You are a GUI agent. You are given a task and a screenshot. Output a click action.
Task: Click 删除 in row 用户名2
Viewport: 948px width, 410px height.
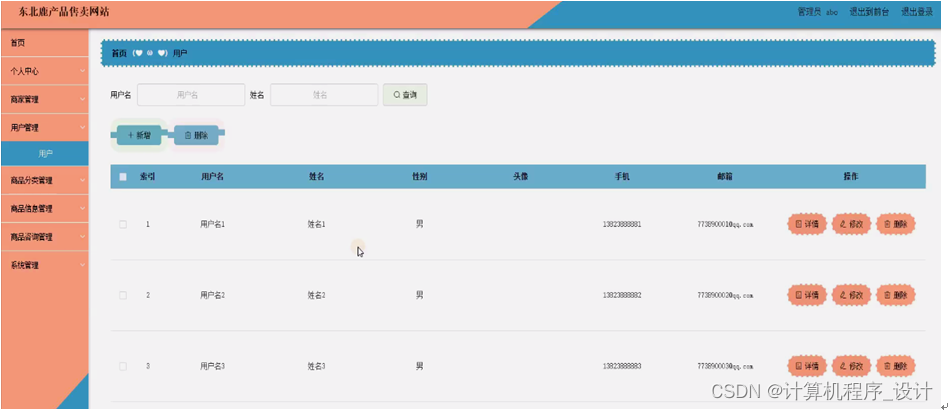pos(896,295)
